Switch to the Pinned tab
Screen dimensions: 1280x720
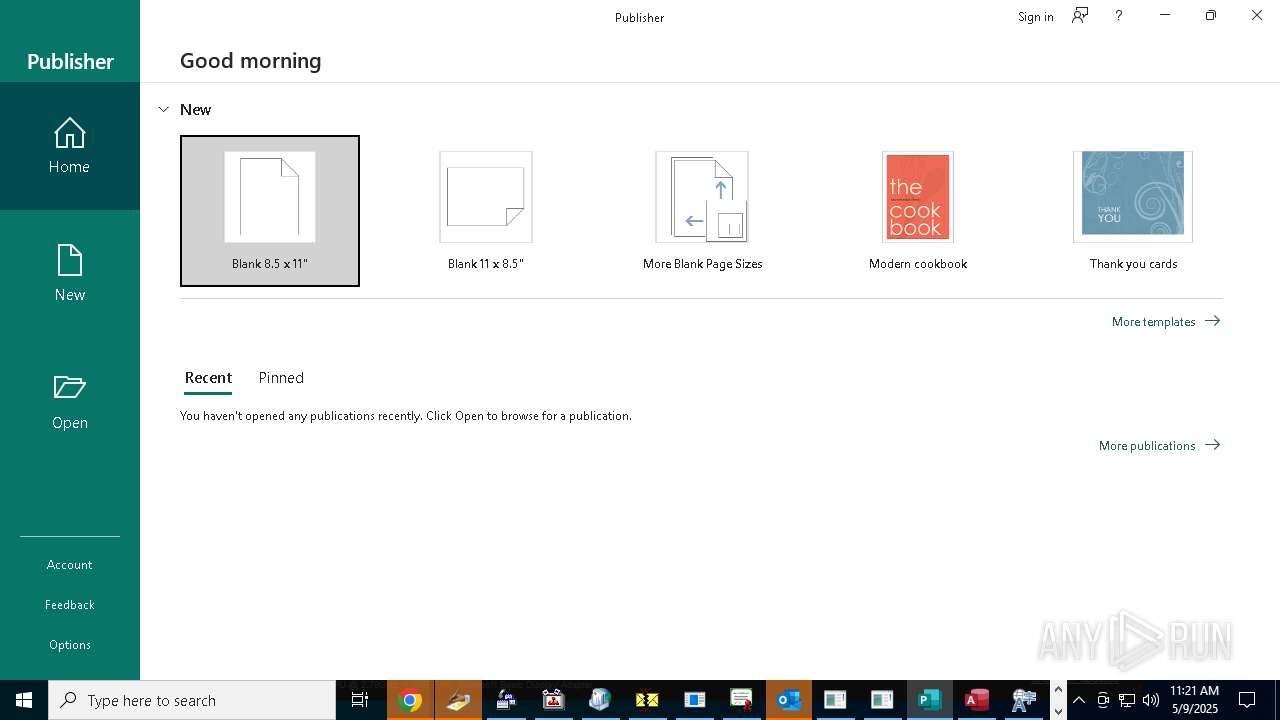(281, 378)
